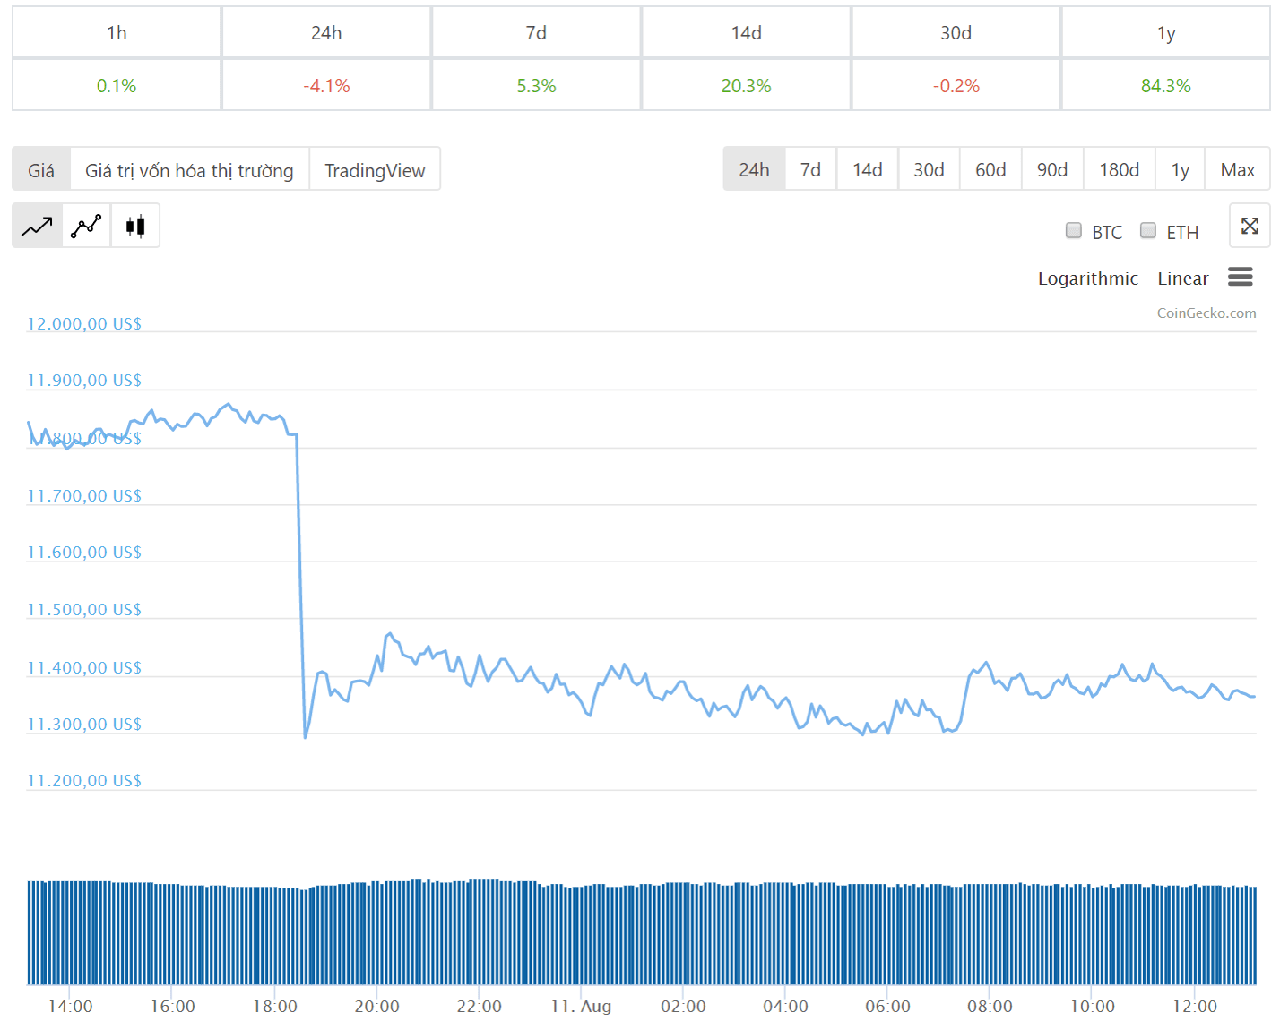Open the CoinGecko.com chart credit link
1280x1021 pixels.
click(1206, 313)
